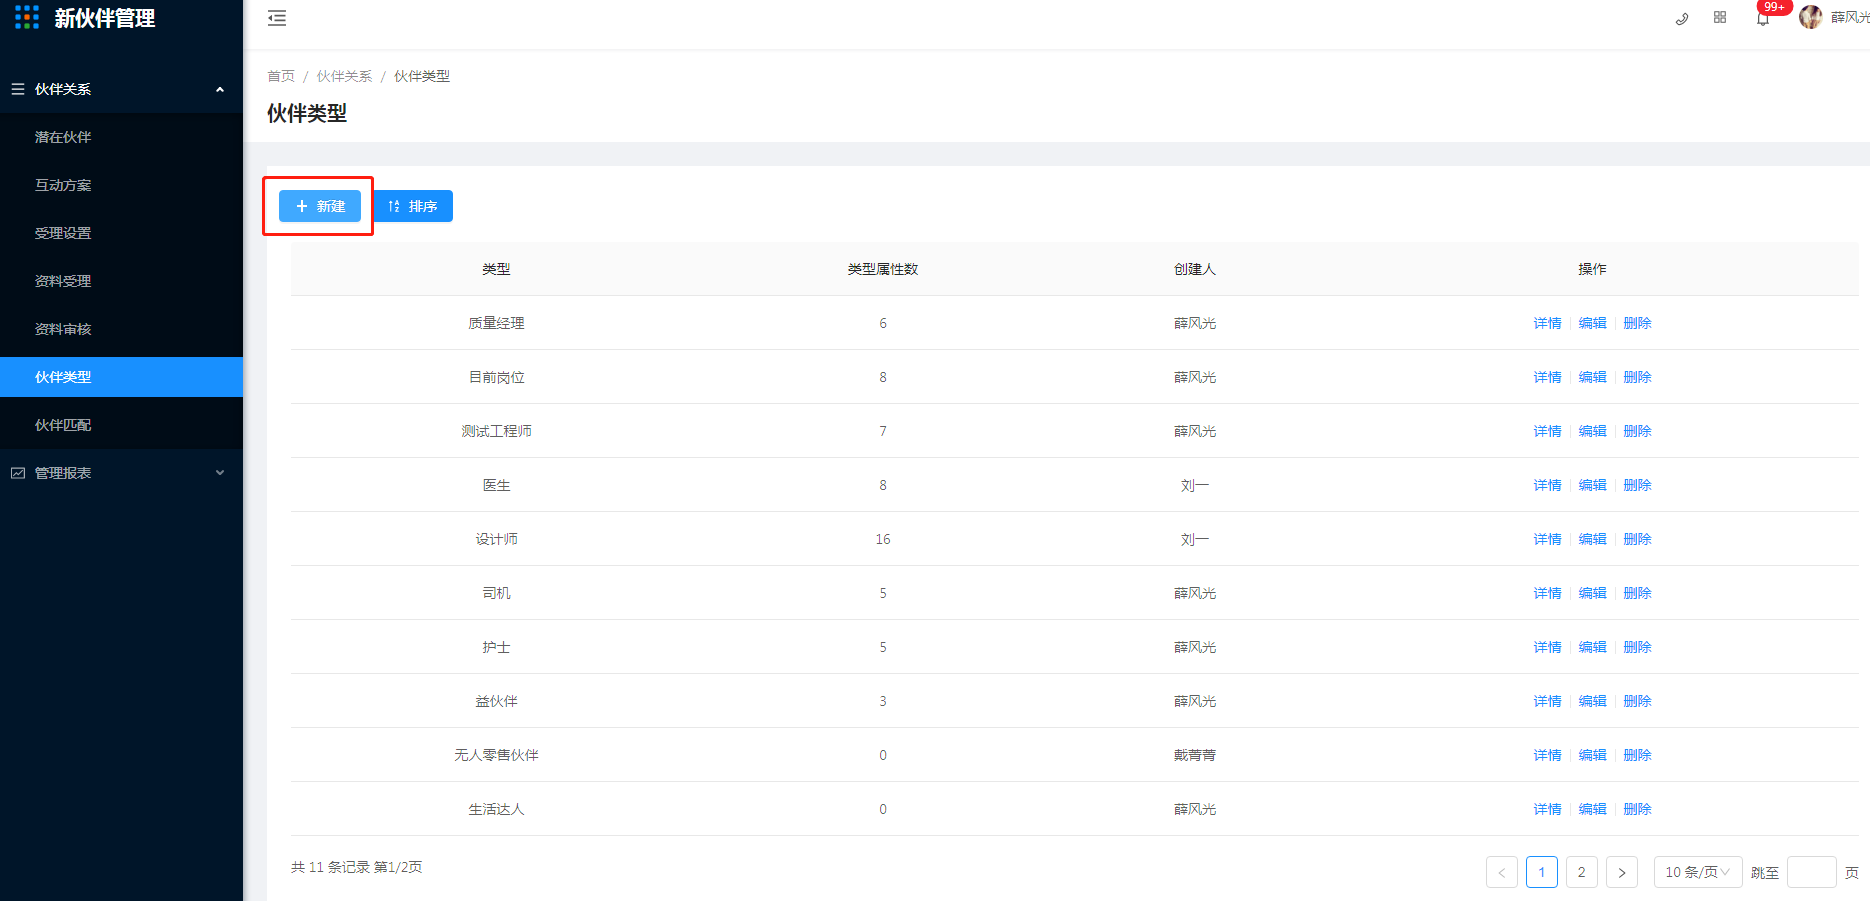Edit the 益伙伴 row
This screenshot has width=1870, height=901.
click(x=1592, y=701)
